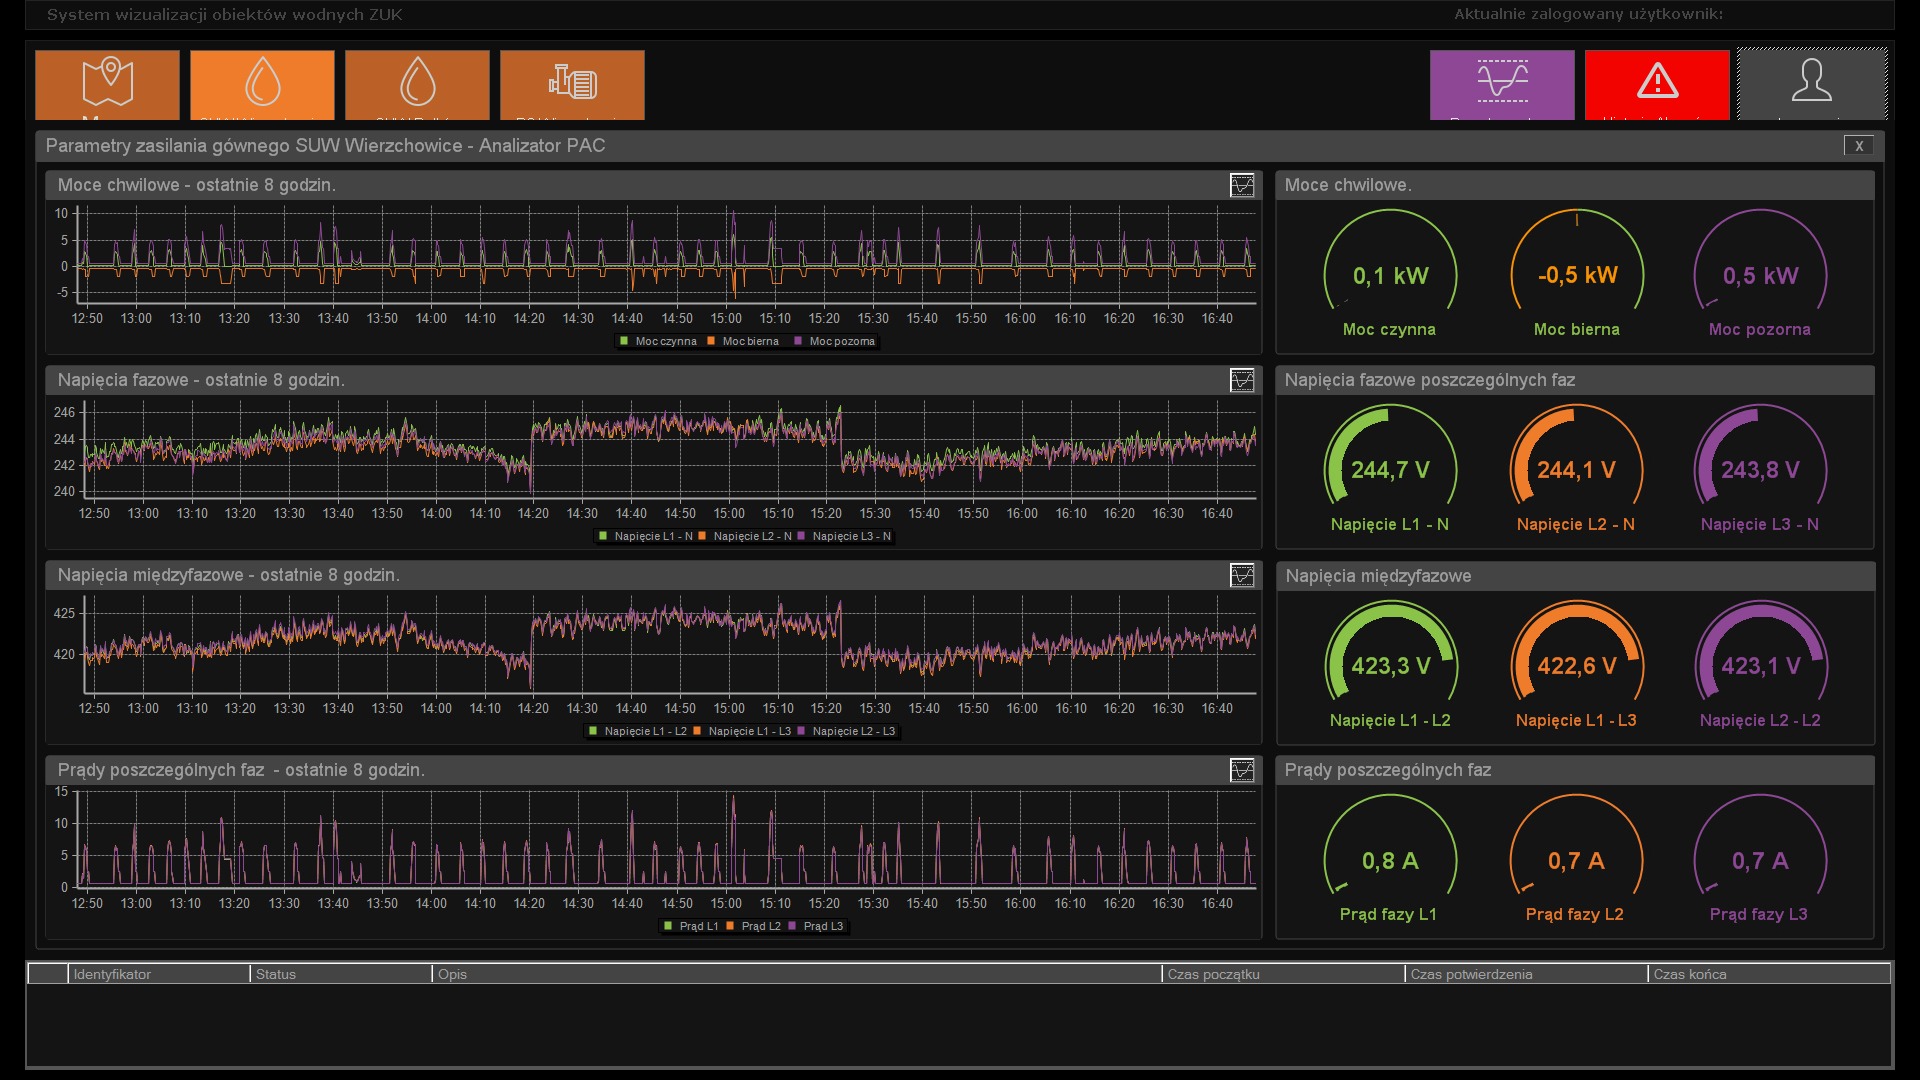The width and height of the screenshot is (1920, 1080).
Task: Click the darker orange water drop tile
Action: 417,84
